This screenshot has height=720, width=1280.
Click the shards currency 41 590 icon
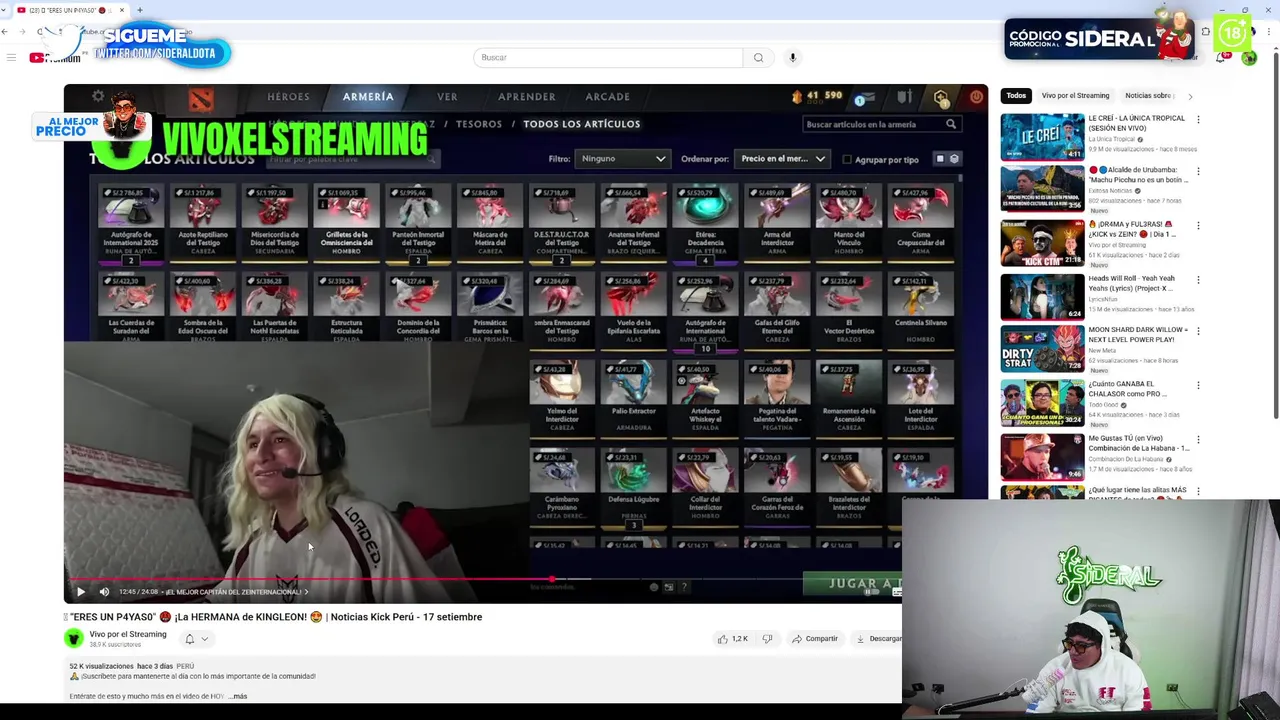point(797,96)
